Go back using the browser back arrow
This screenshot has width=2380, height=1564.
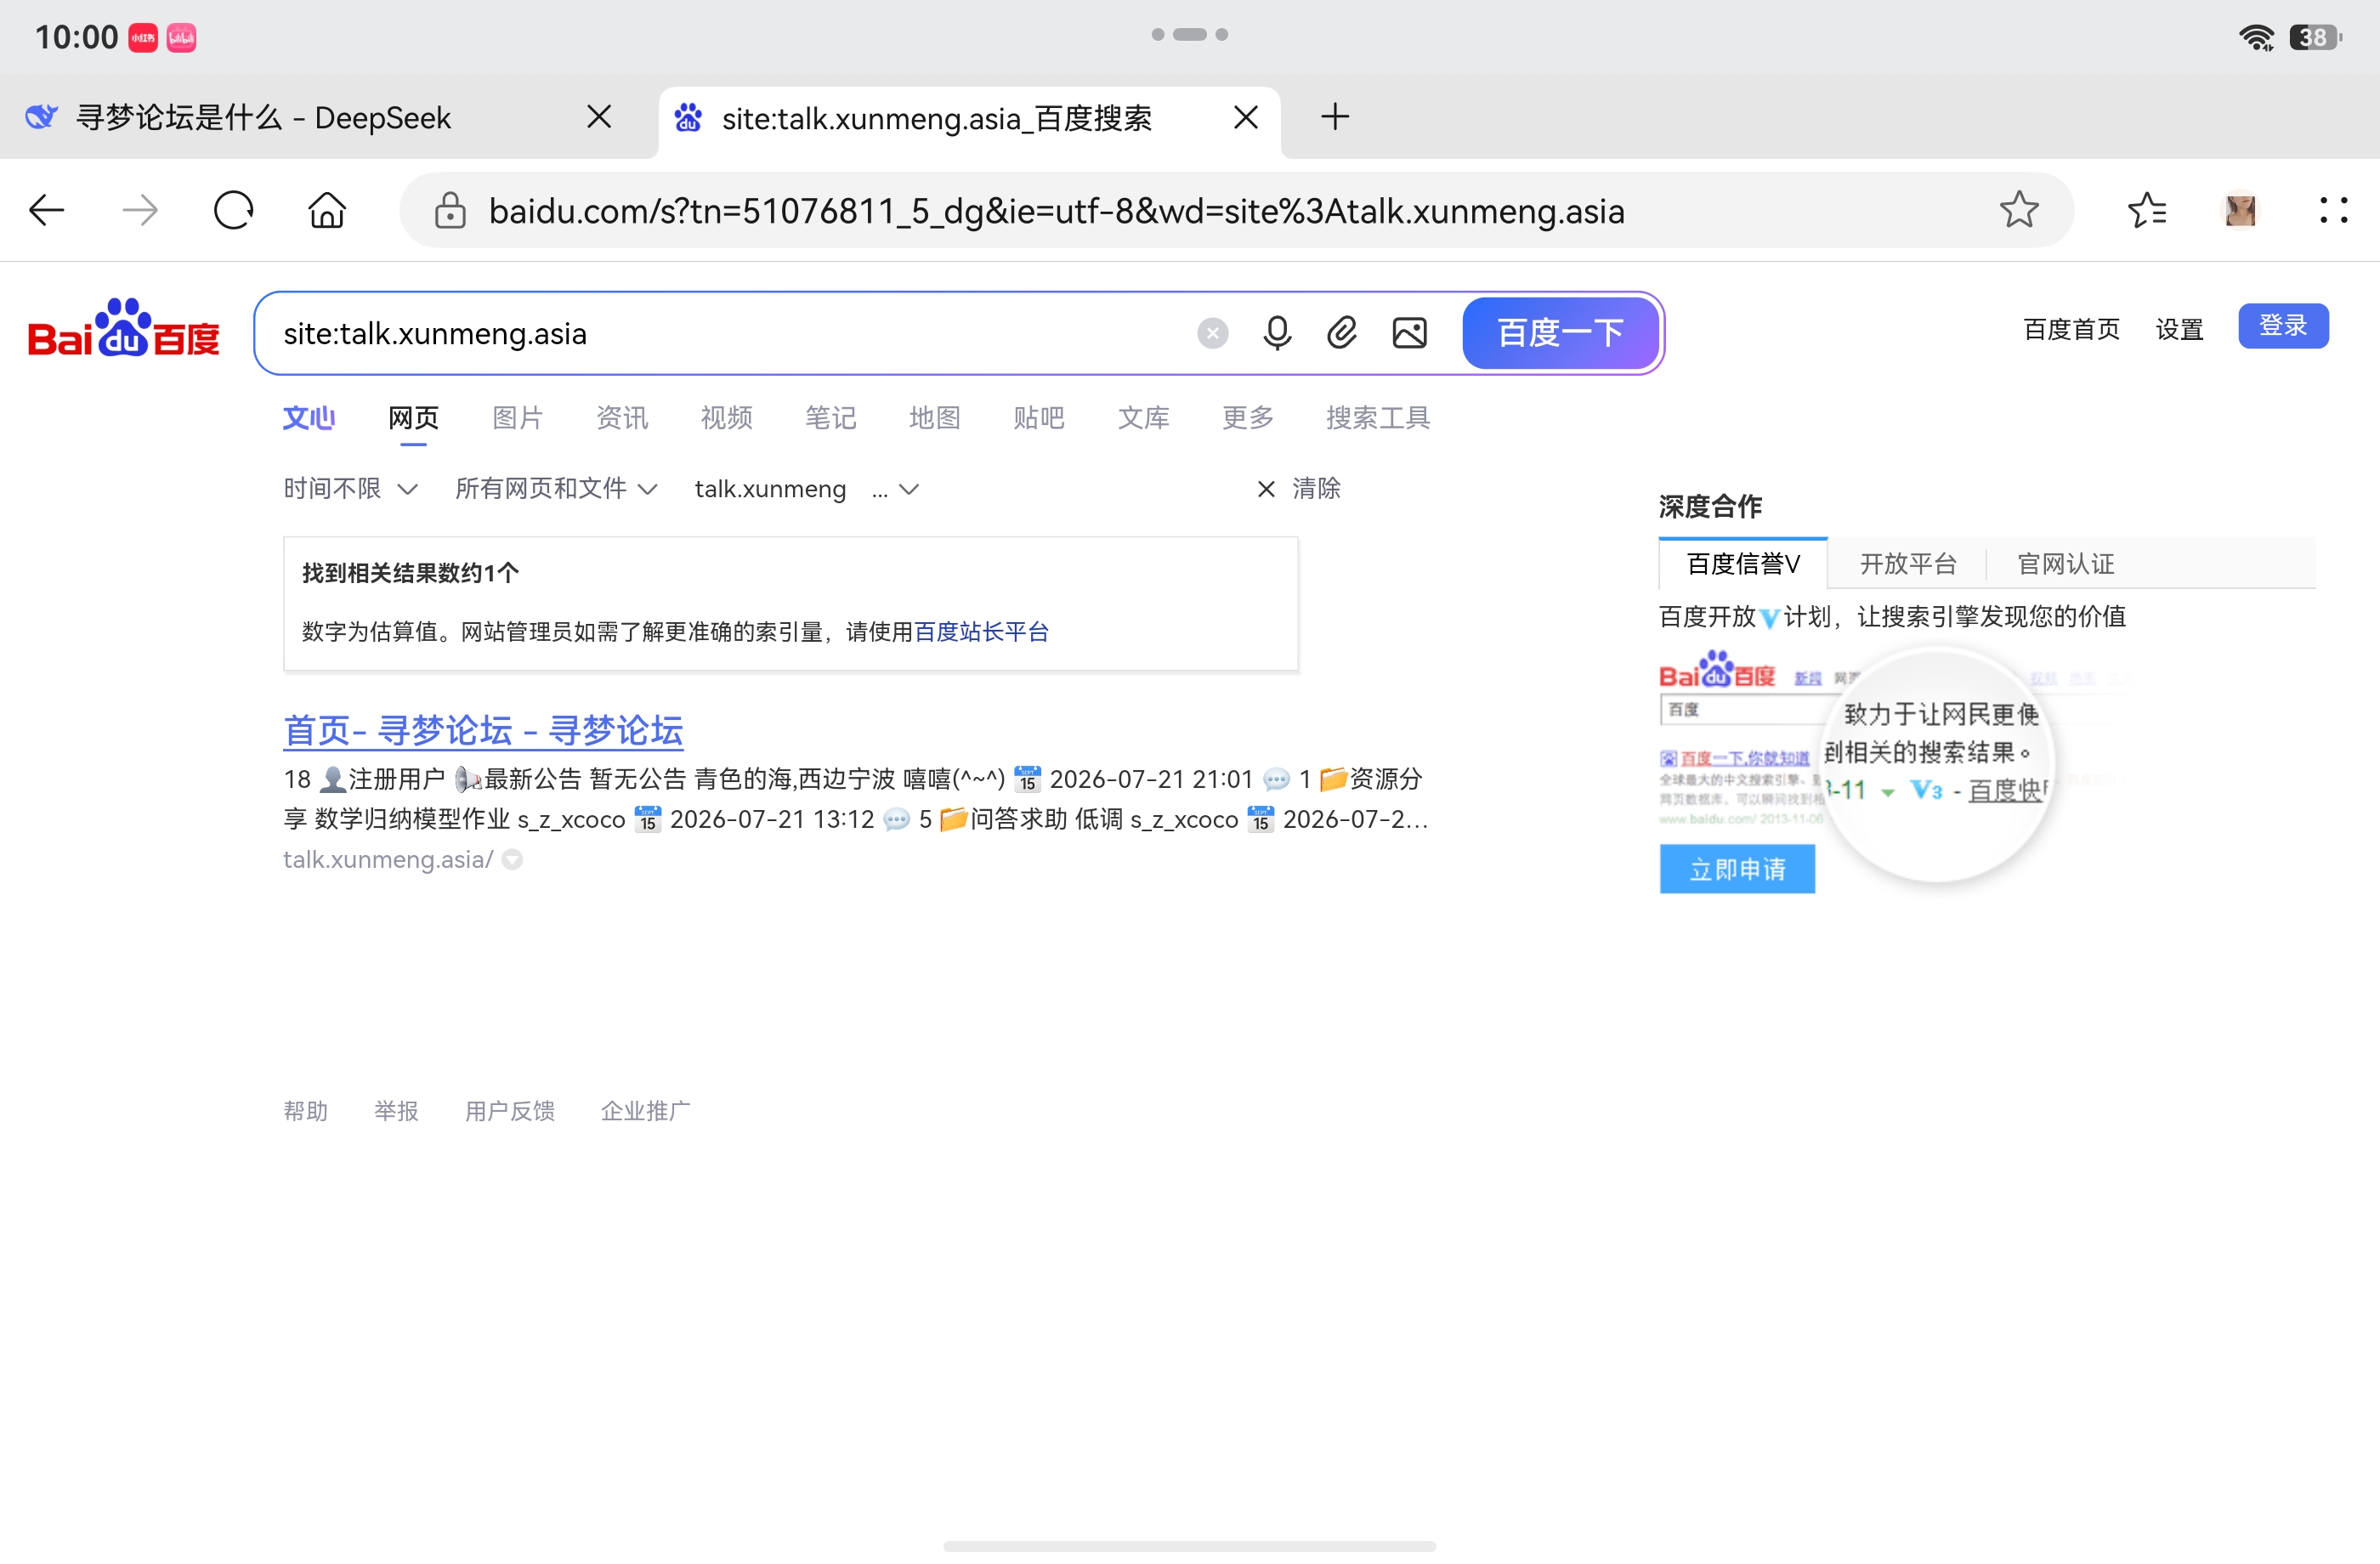[47, 210]
